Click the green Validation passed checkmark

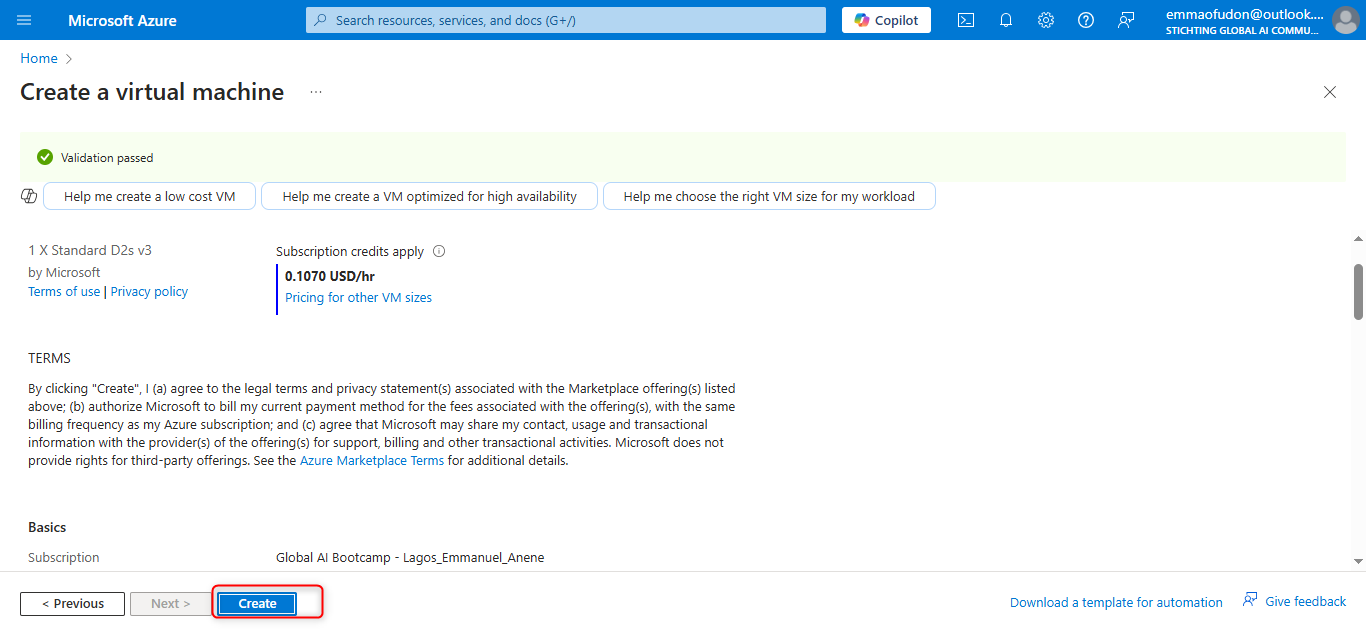pos(44,157)
